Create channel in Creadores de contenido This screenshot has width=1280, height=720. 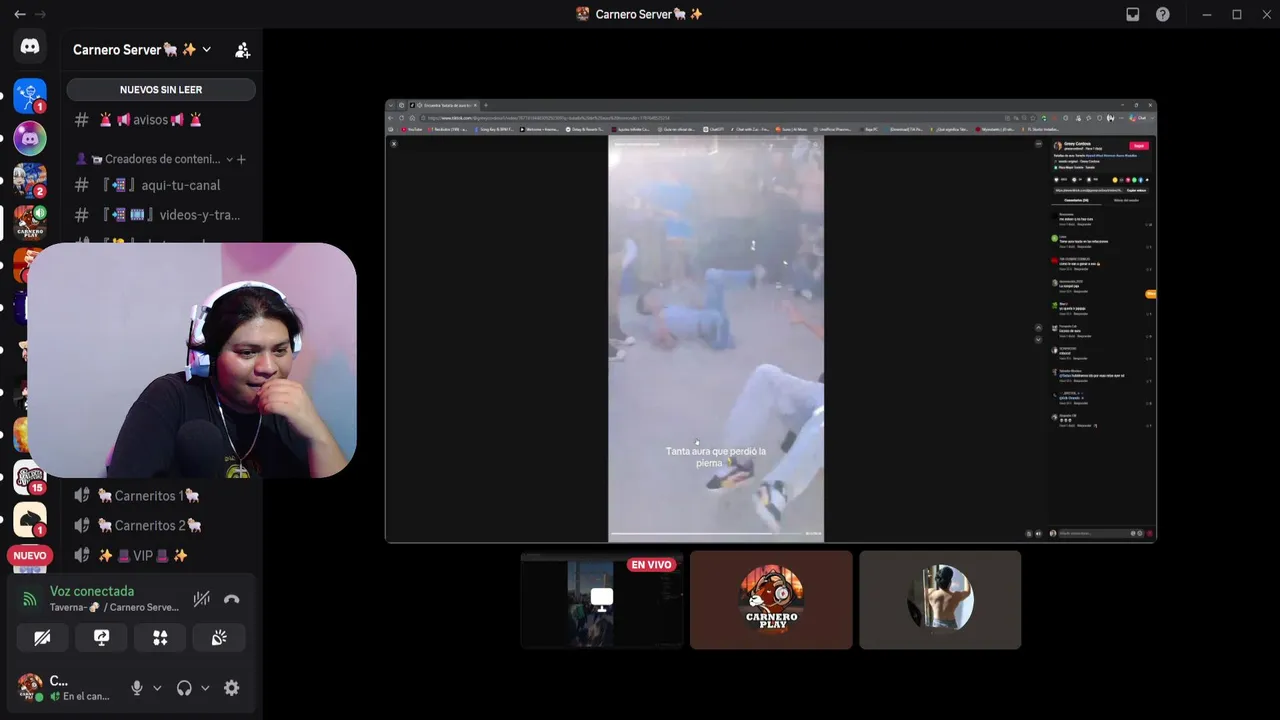[241, 159]
